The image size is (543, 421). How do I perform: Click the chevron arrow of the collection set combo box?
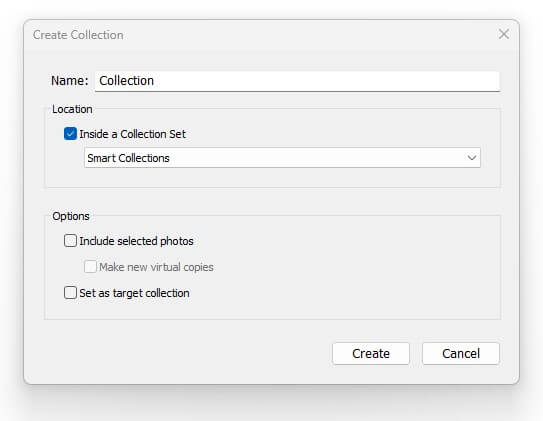click(471, 158)
